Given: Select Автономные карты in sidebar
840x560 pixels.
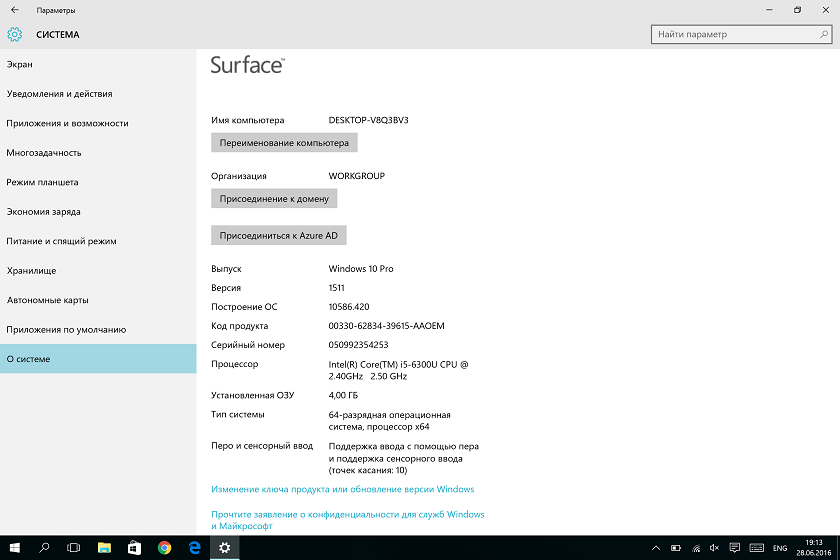Looking at the screenshot, I should (98, 300).
